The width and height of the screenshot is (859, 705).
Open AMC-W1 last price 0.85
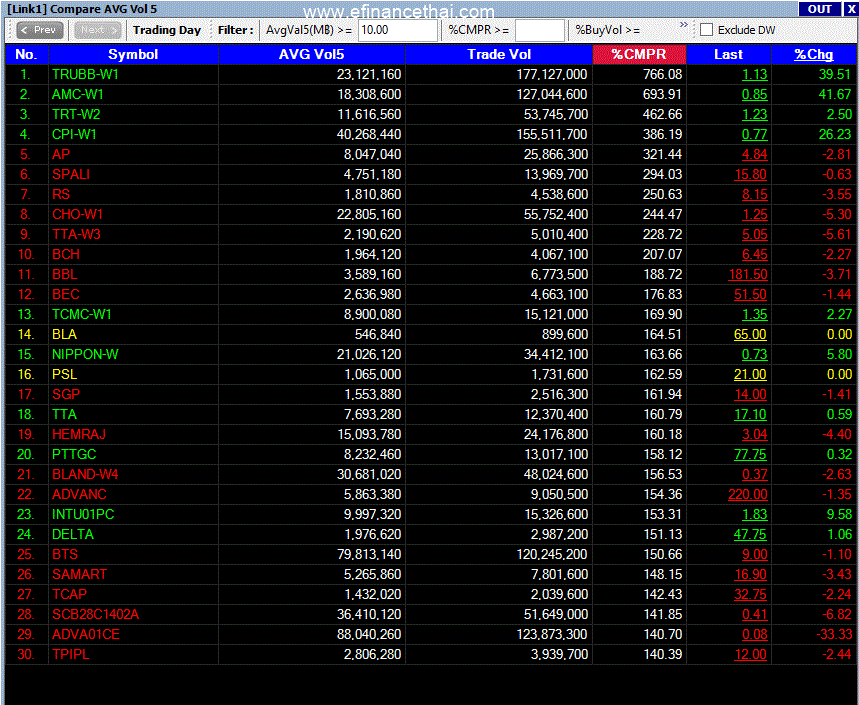754,94
